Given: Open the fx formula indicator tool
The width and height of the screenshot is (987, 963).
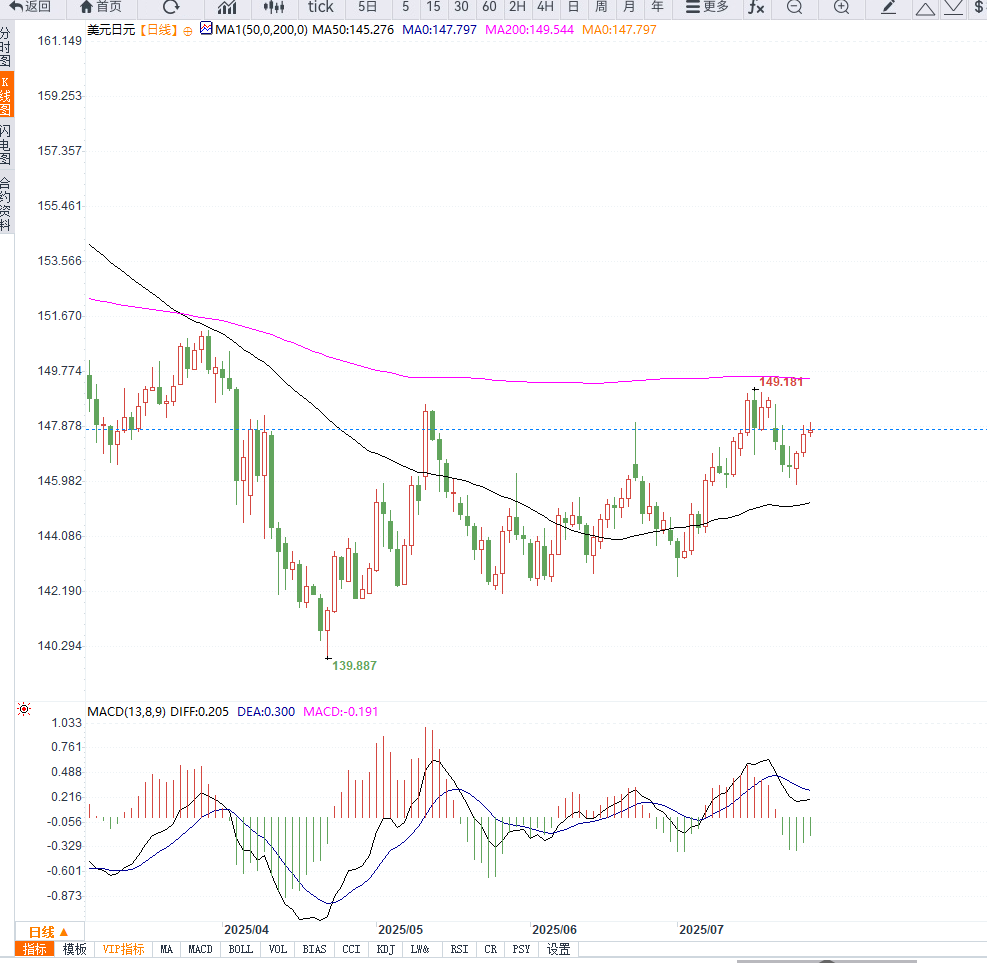Looking at the screenshot, I should pos(756,7).
